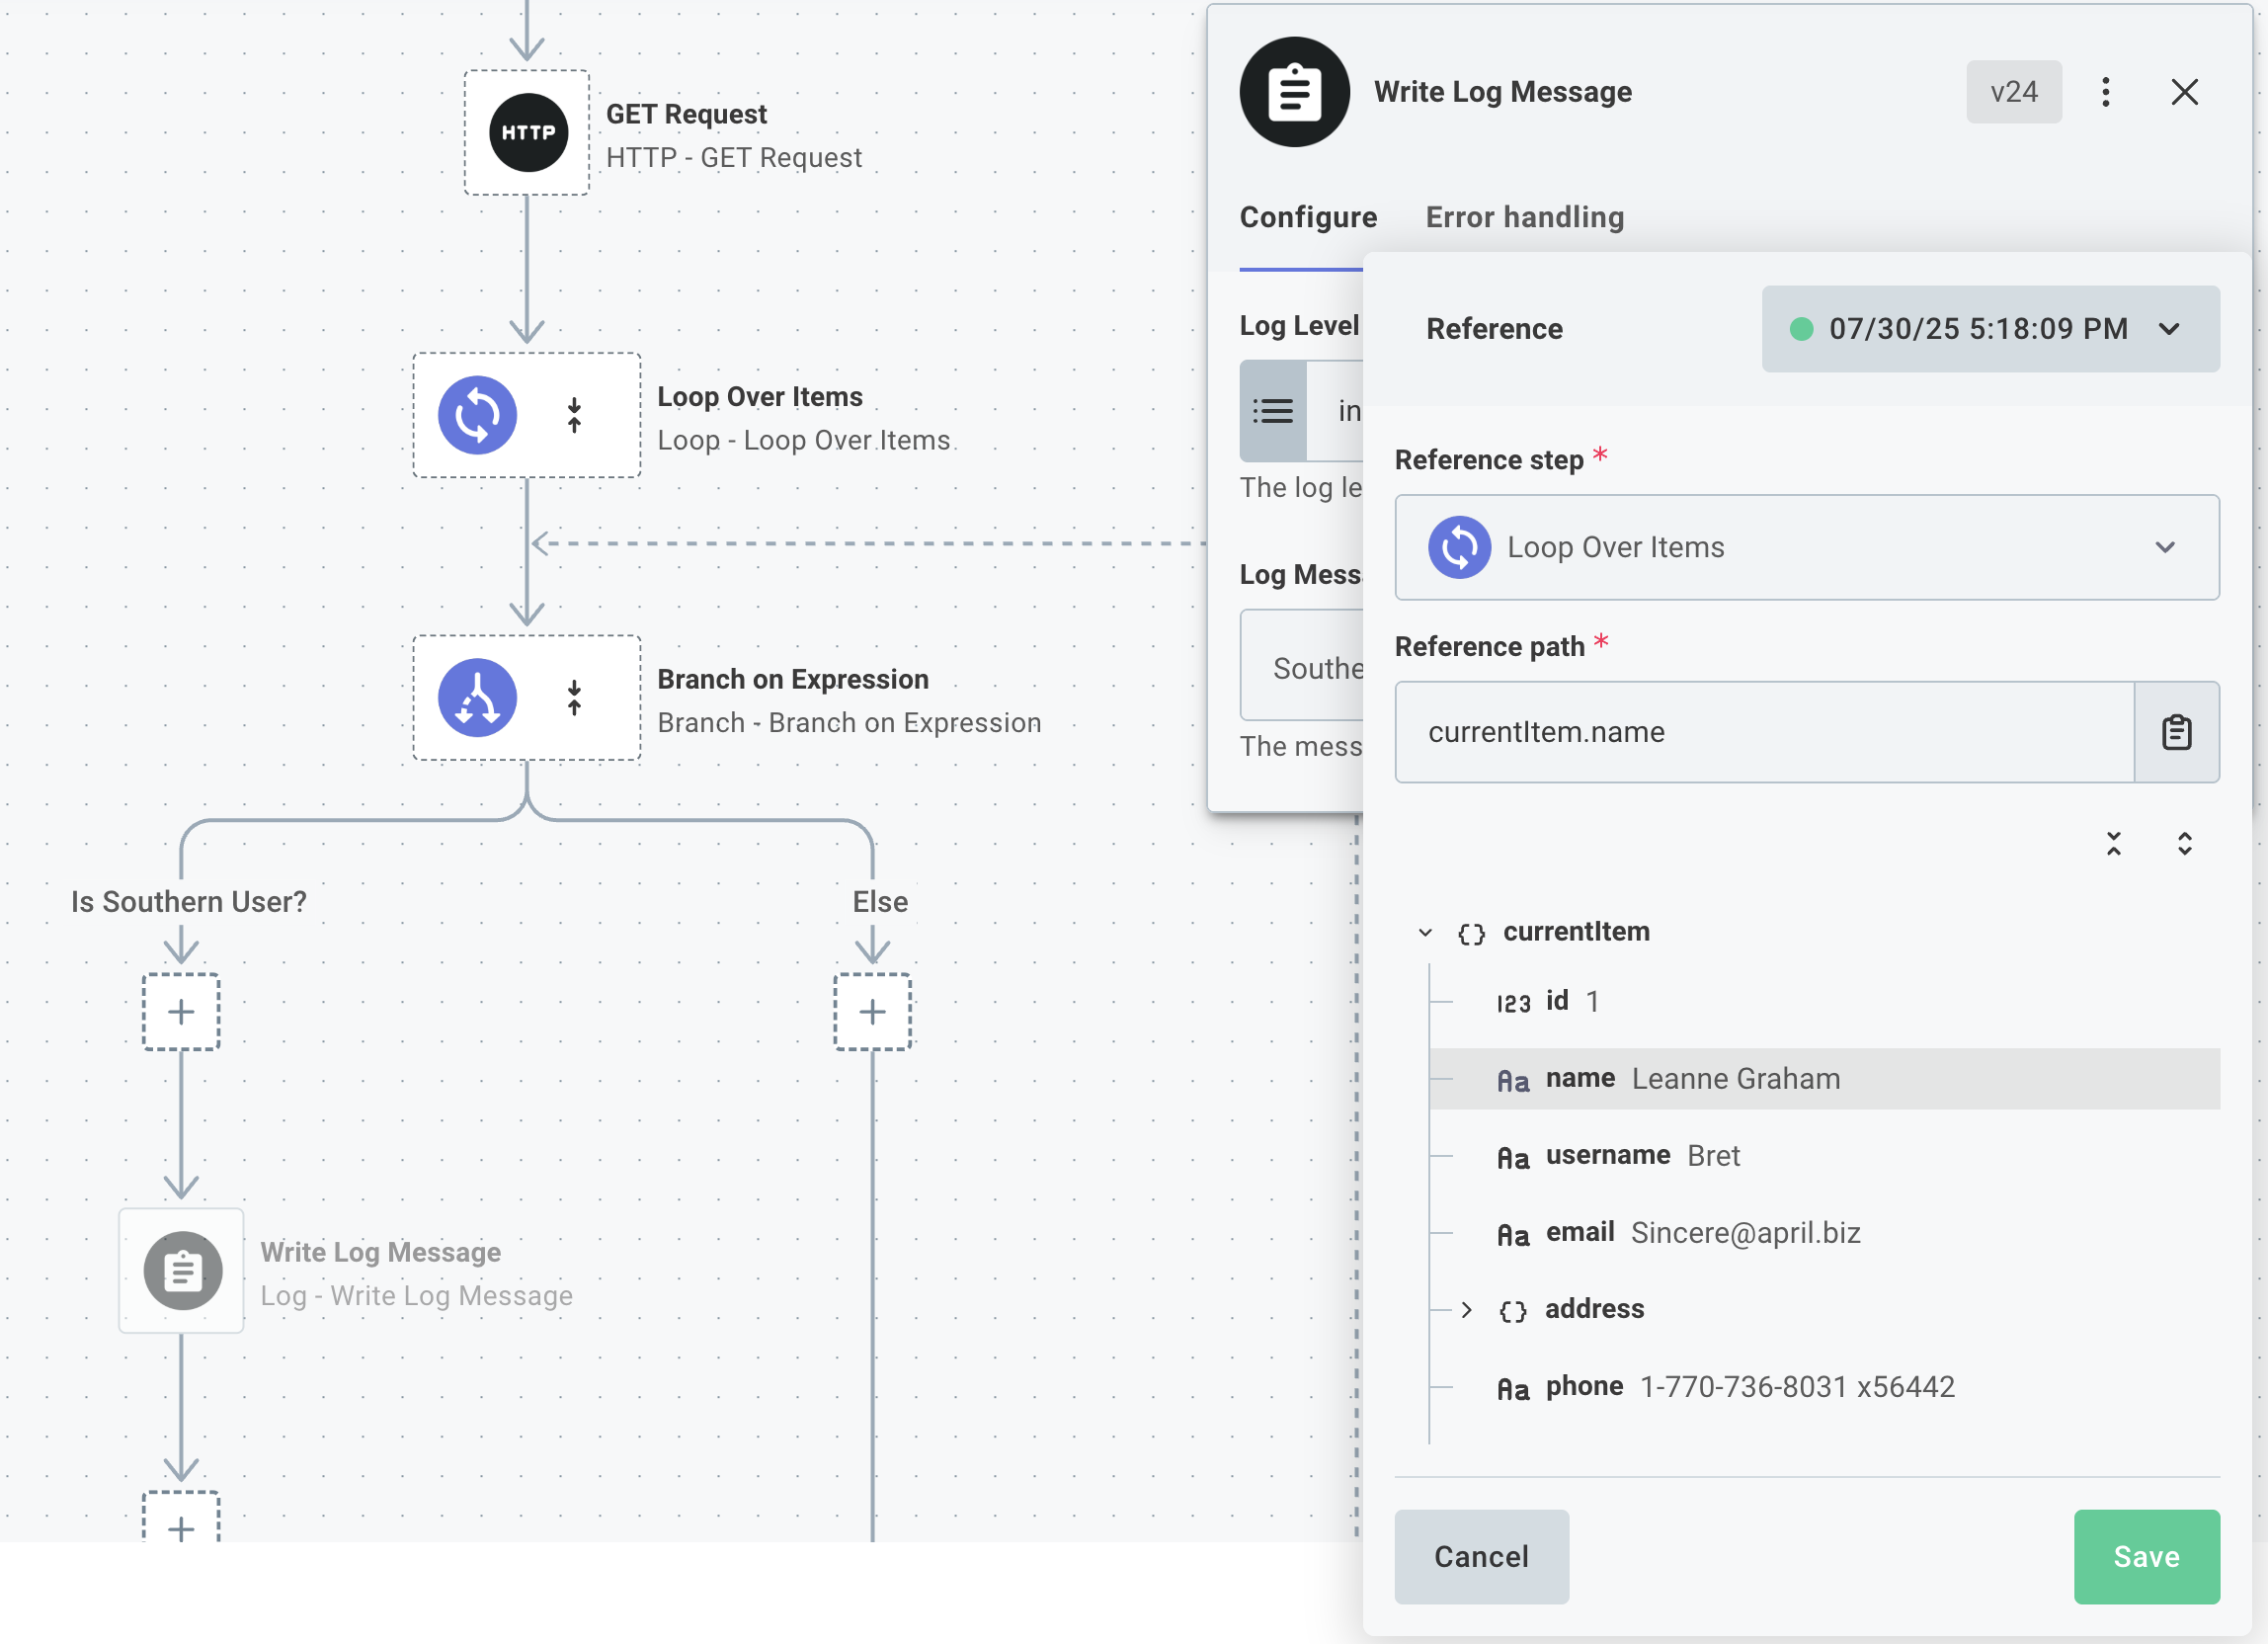The height and width of the screenshot is (1644, 2268).
Task: Copy the Reference path using the clipboard icon
Action: click(2176, 731)
